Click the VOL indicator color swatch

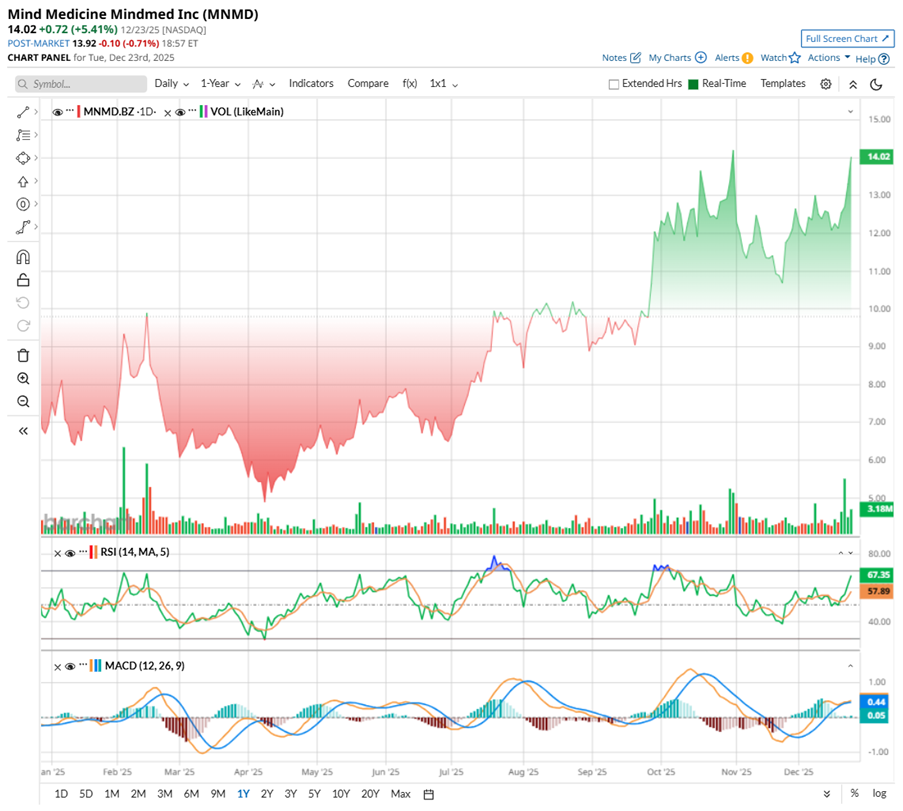coord(203,112)
